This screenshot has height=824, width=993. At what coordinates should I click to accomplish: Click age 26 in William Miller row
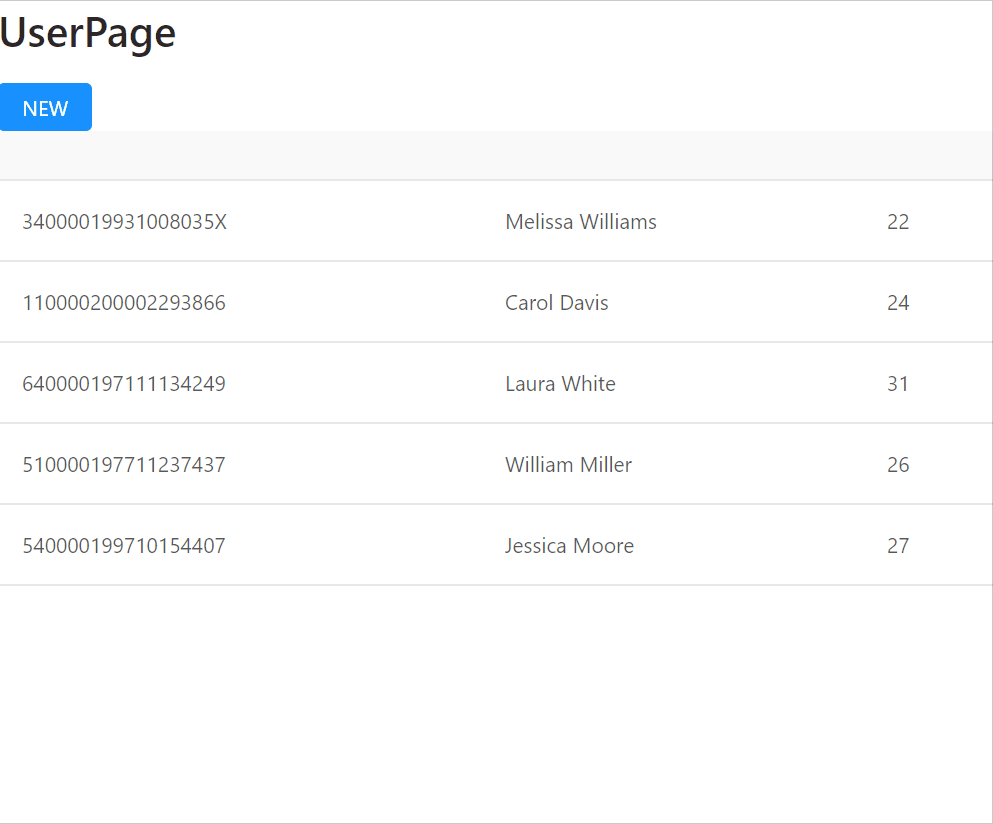pyautogui.click(x=898, y=465)
